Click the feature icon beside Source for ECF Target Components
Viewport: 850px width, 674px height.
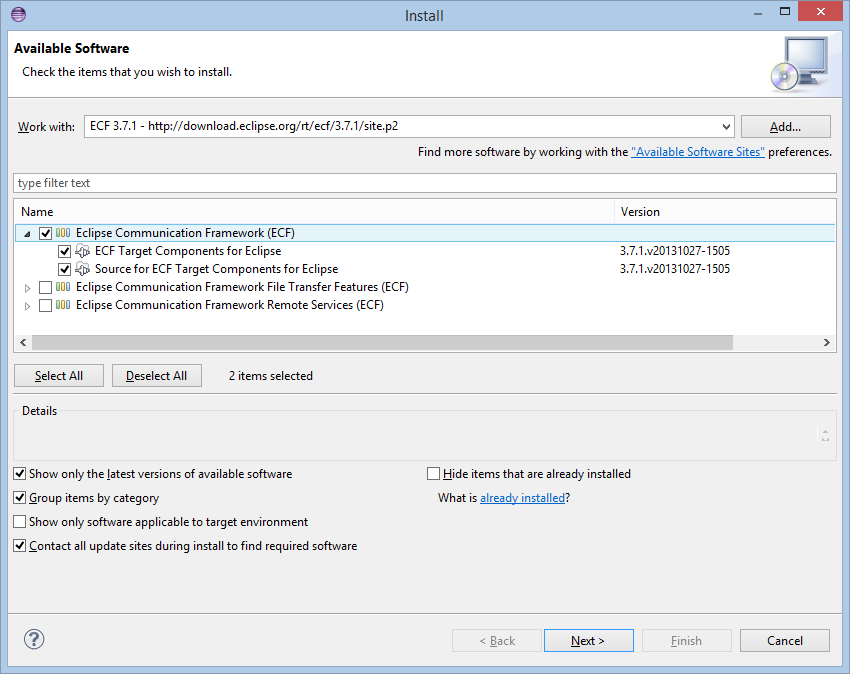click(82, 269)
